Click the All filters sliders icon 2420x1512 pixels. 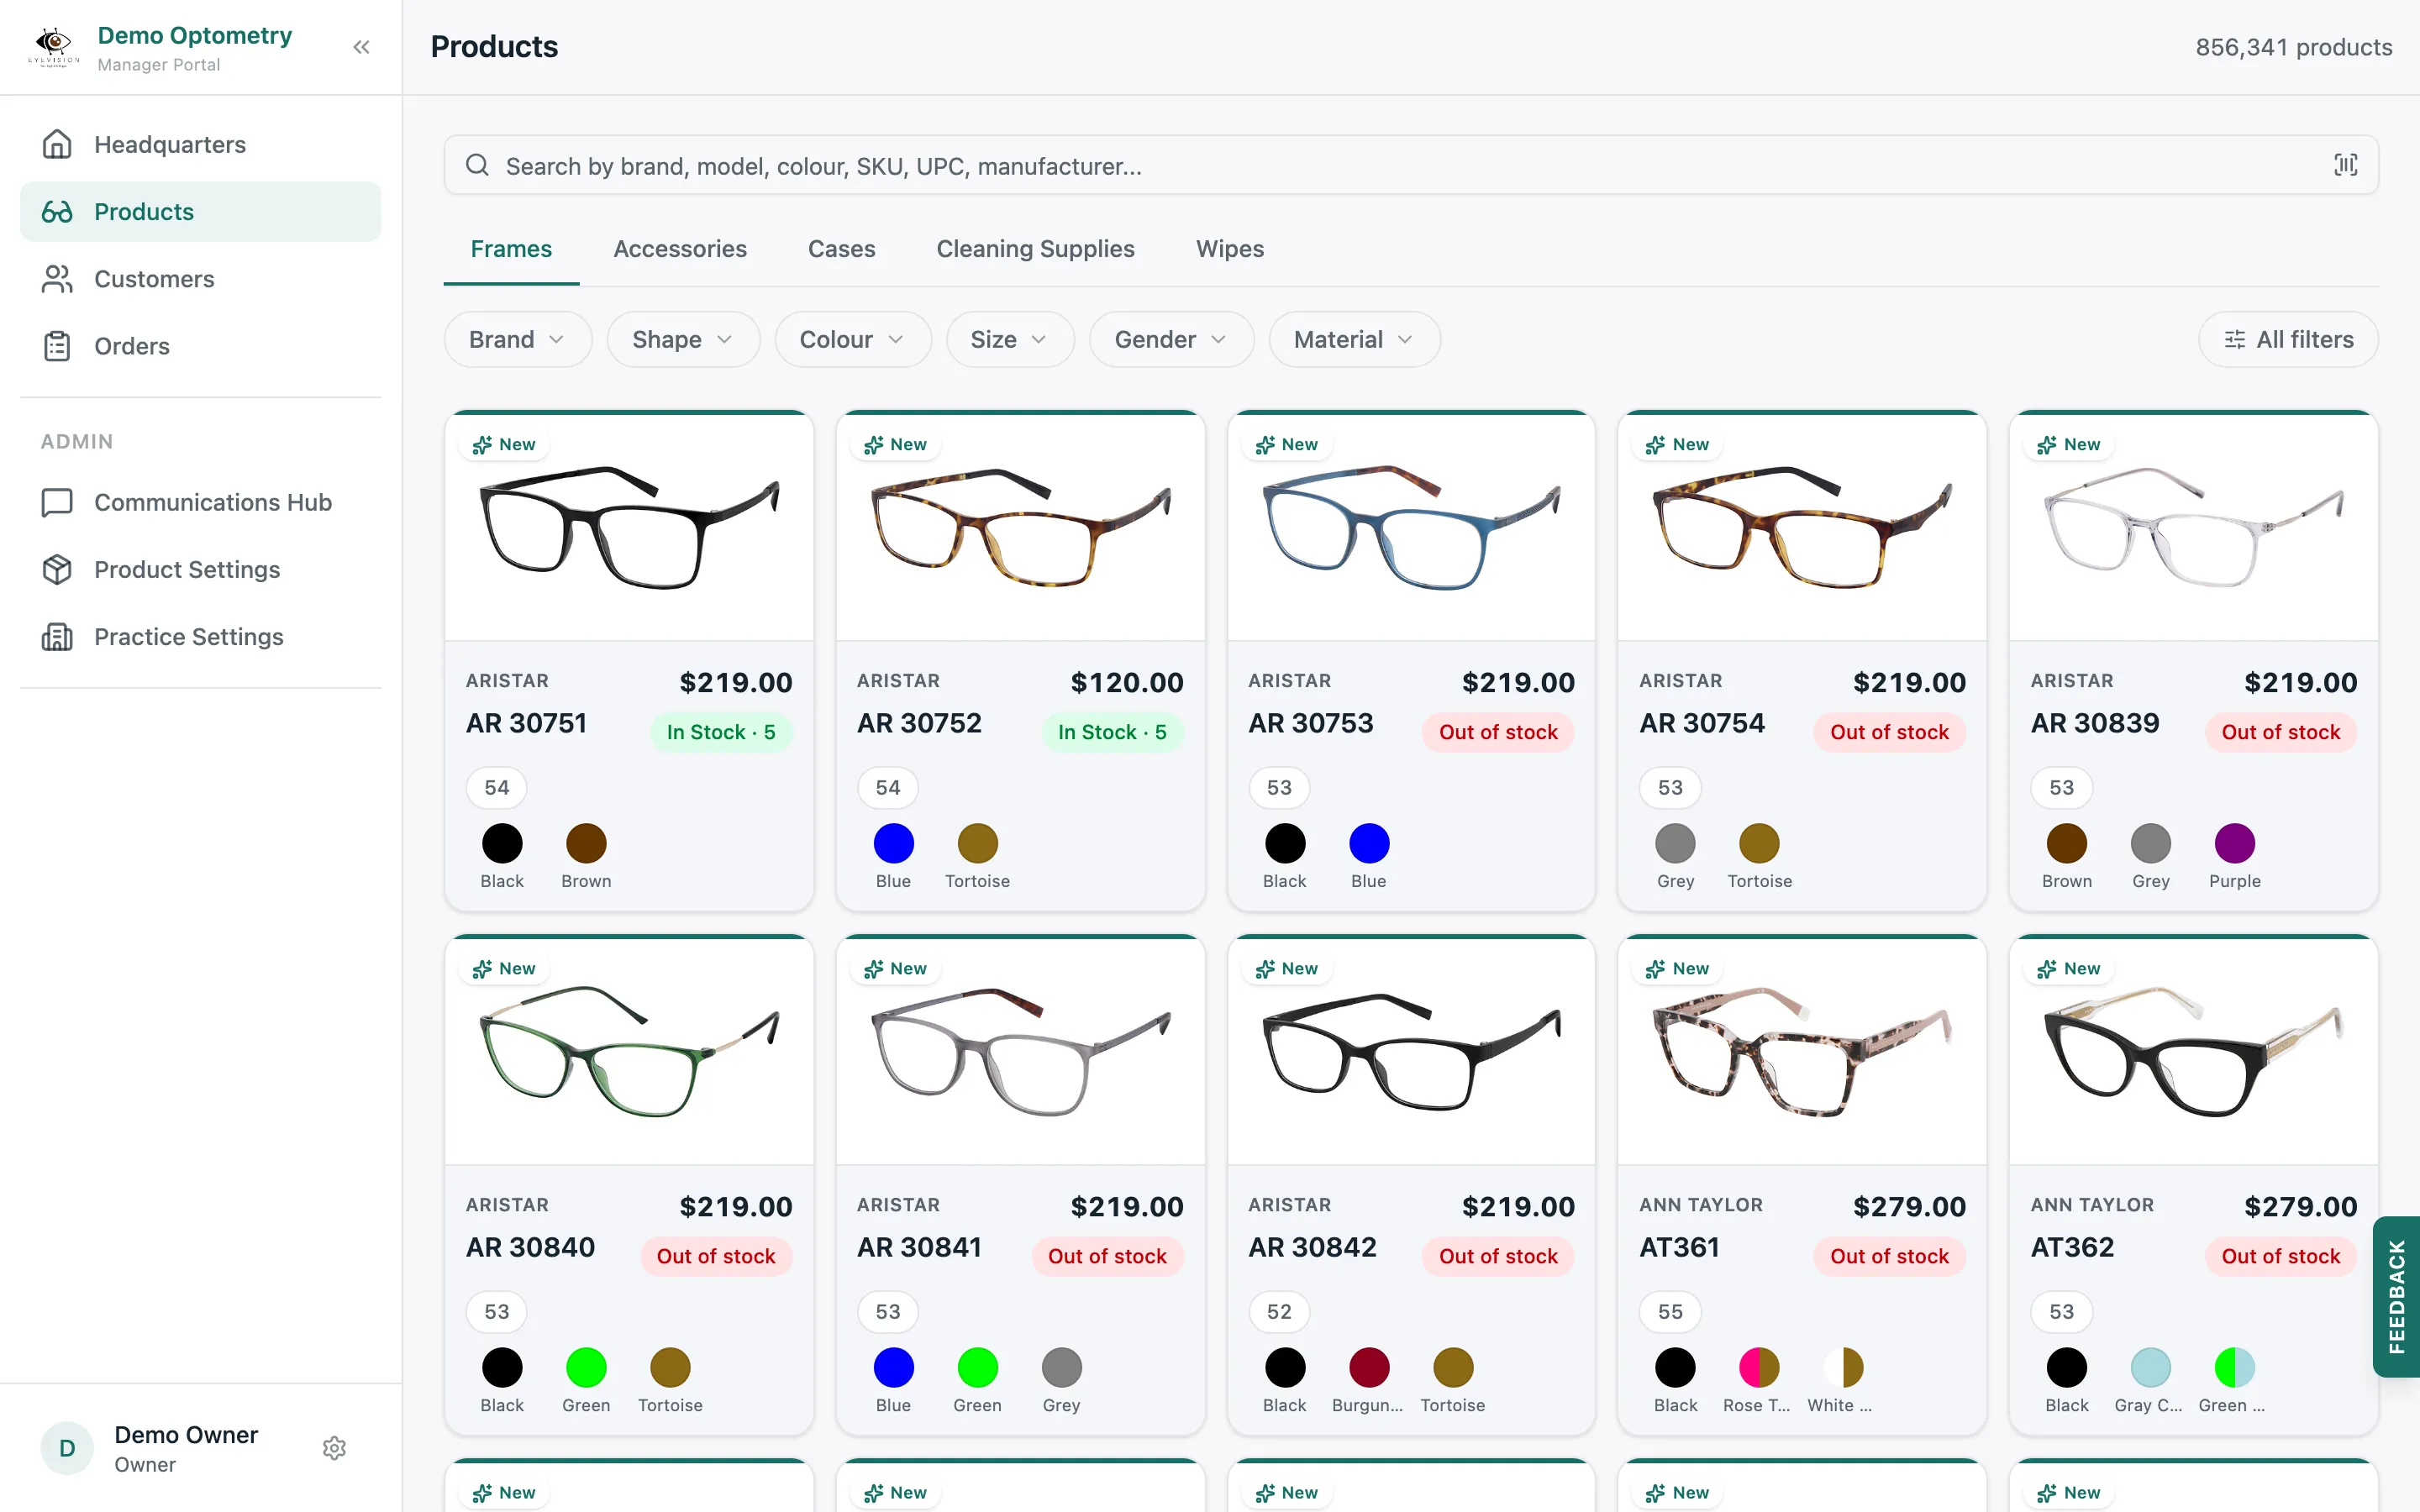coord(2234,340)
